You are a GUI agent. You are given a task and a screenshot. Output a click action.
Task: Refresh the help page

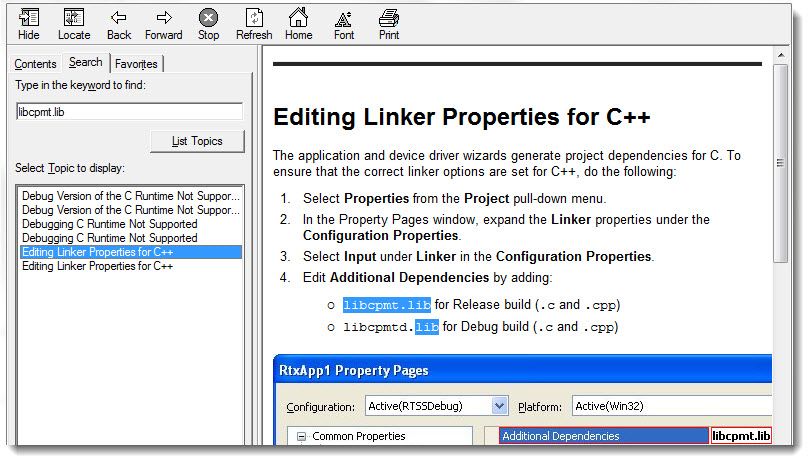click(x=254, y=18)
